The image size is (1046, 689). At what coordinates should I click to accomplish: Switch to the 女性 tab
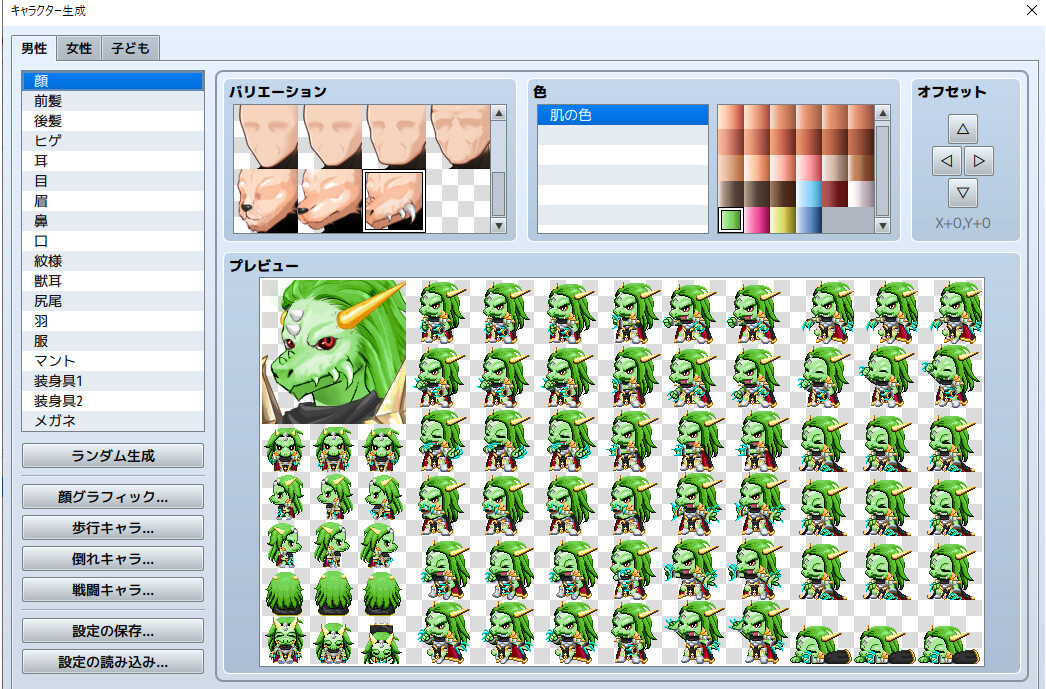(x=79, y=48)
